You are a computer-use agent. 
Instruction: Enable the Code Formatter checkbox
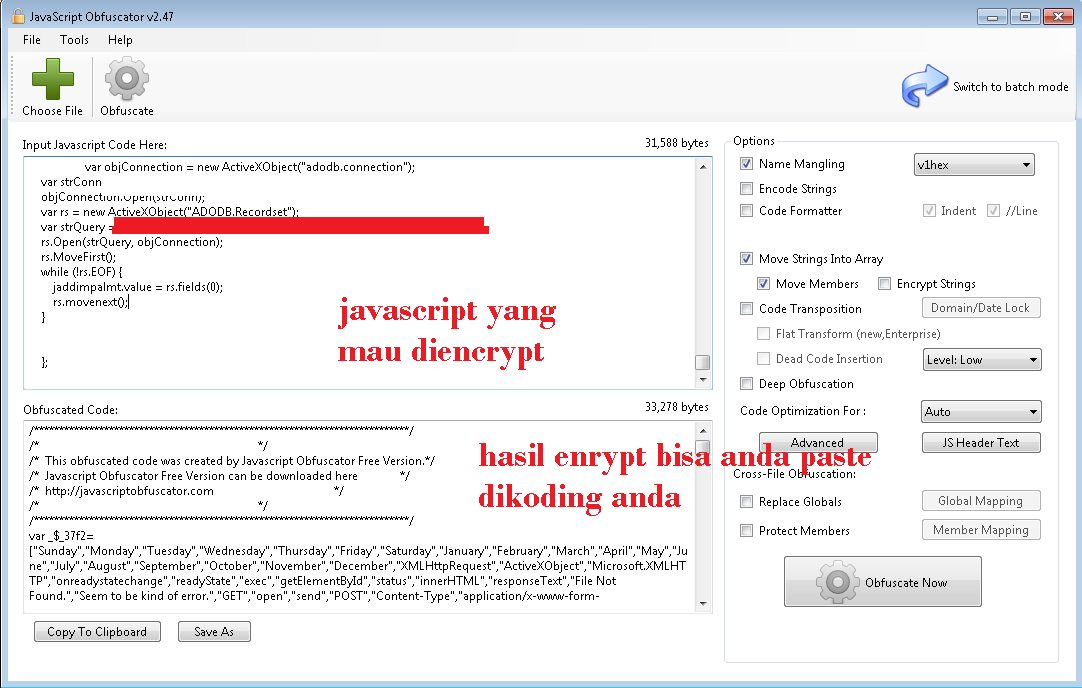pyautogui.click(x=746, y=210)
